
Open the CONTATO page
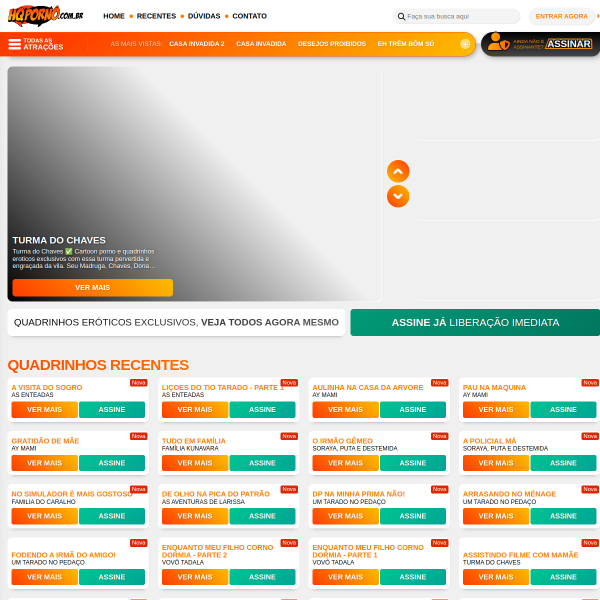pos(249,16)
